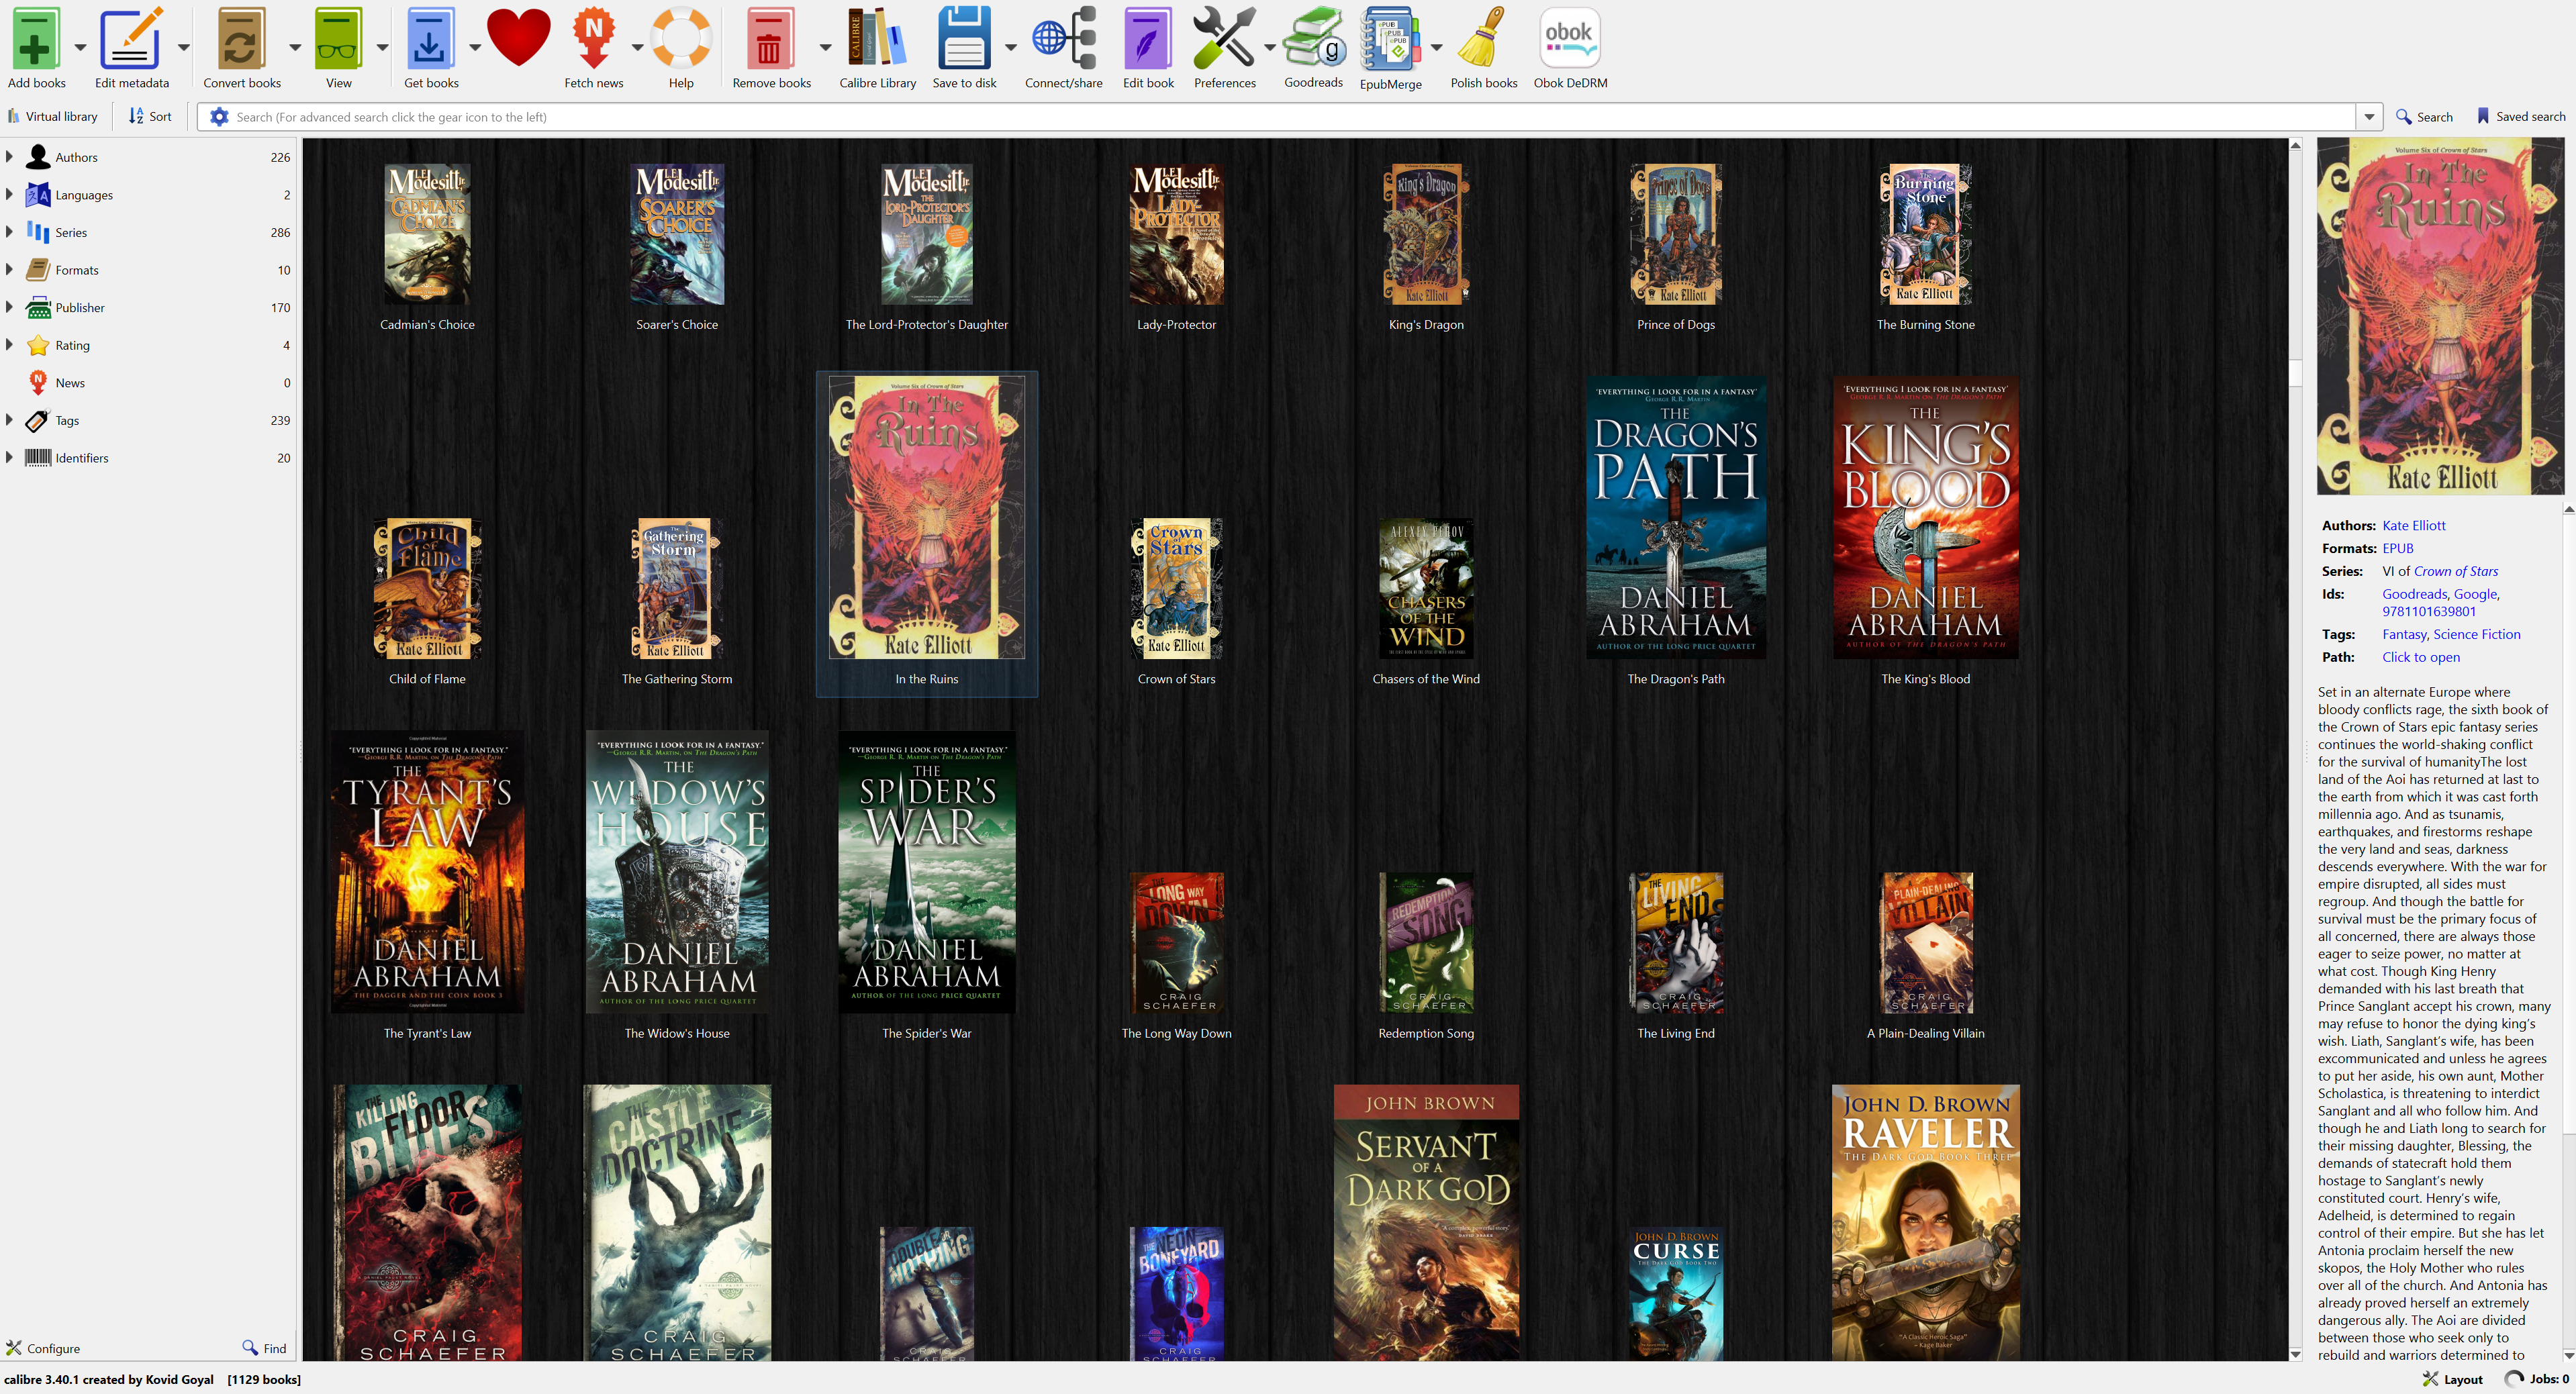Select The Dragon's Path book cover

pyautogui.click(x=1675, y=517)
